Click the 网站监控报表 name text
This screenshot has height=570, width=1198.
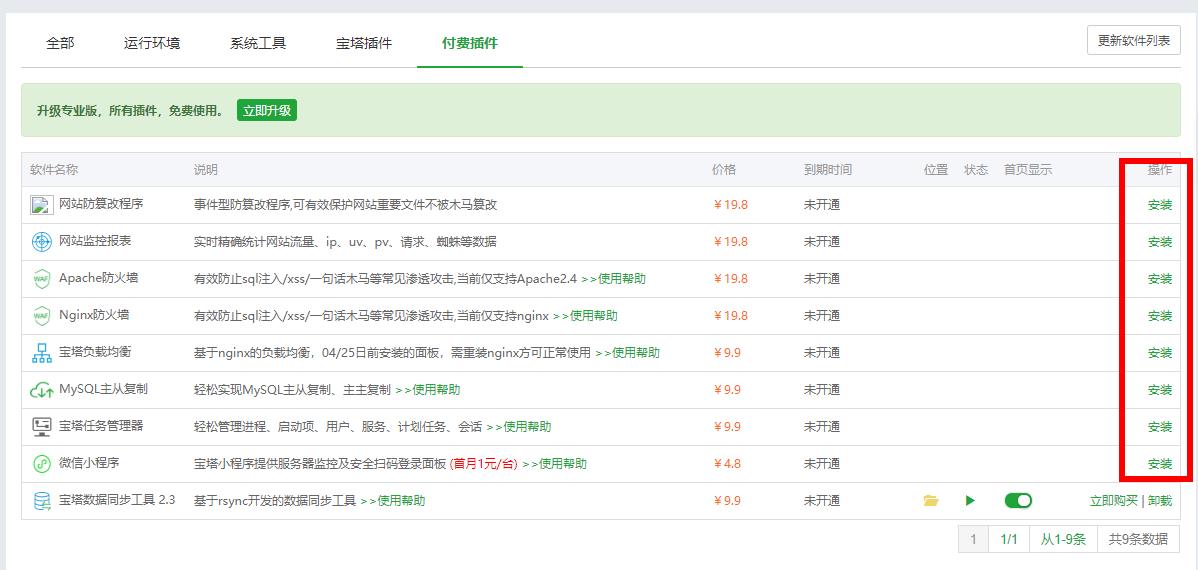pos(95,241)
